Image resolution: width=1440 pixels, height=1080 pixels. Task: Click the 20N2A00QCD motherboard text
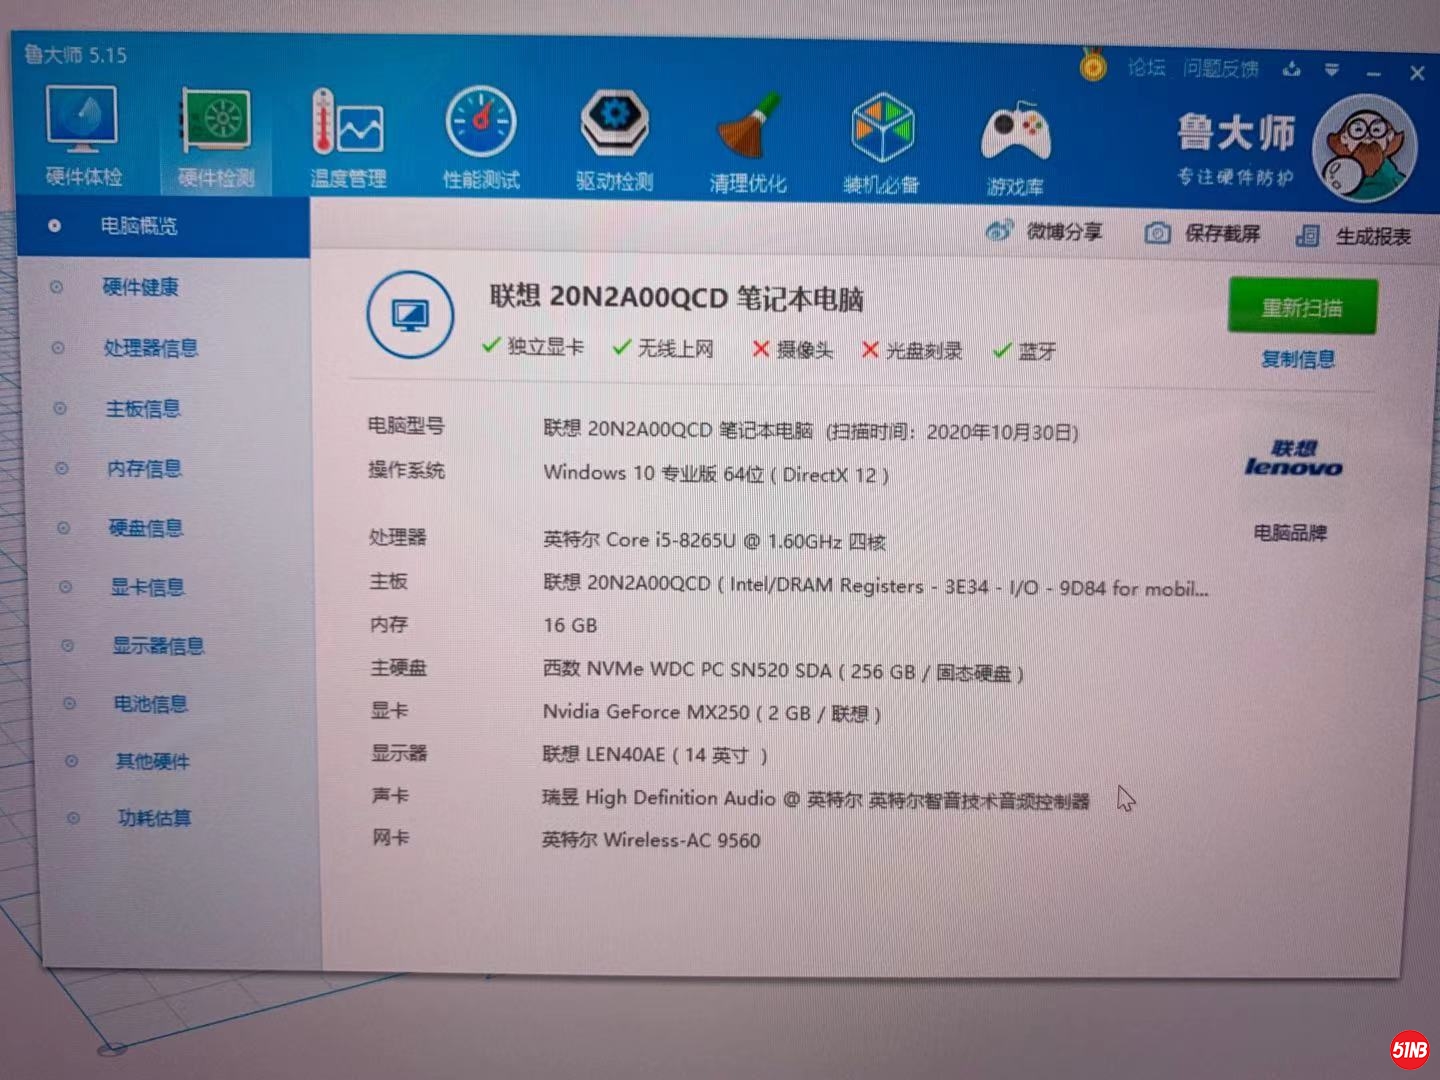click(876, 585)
